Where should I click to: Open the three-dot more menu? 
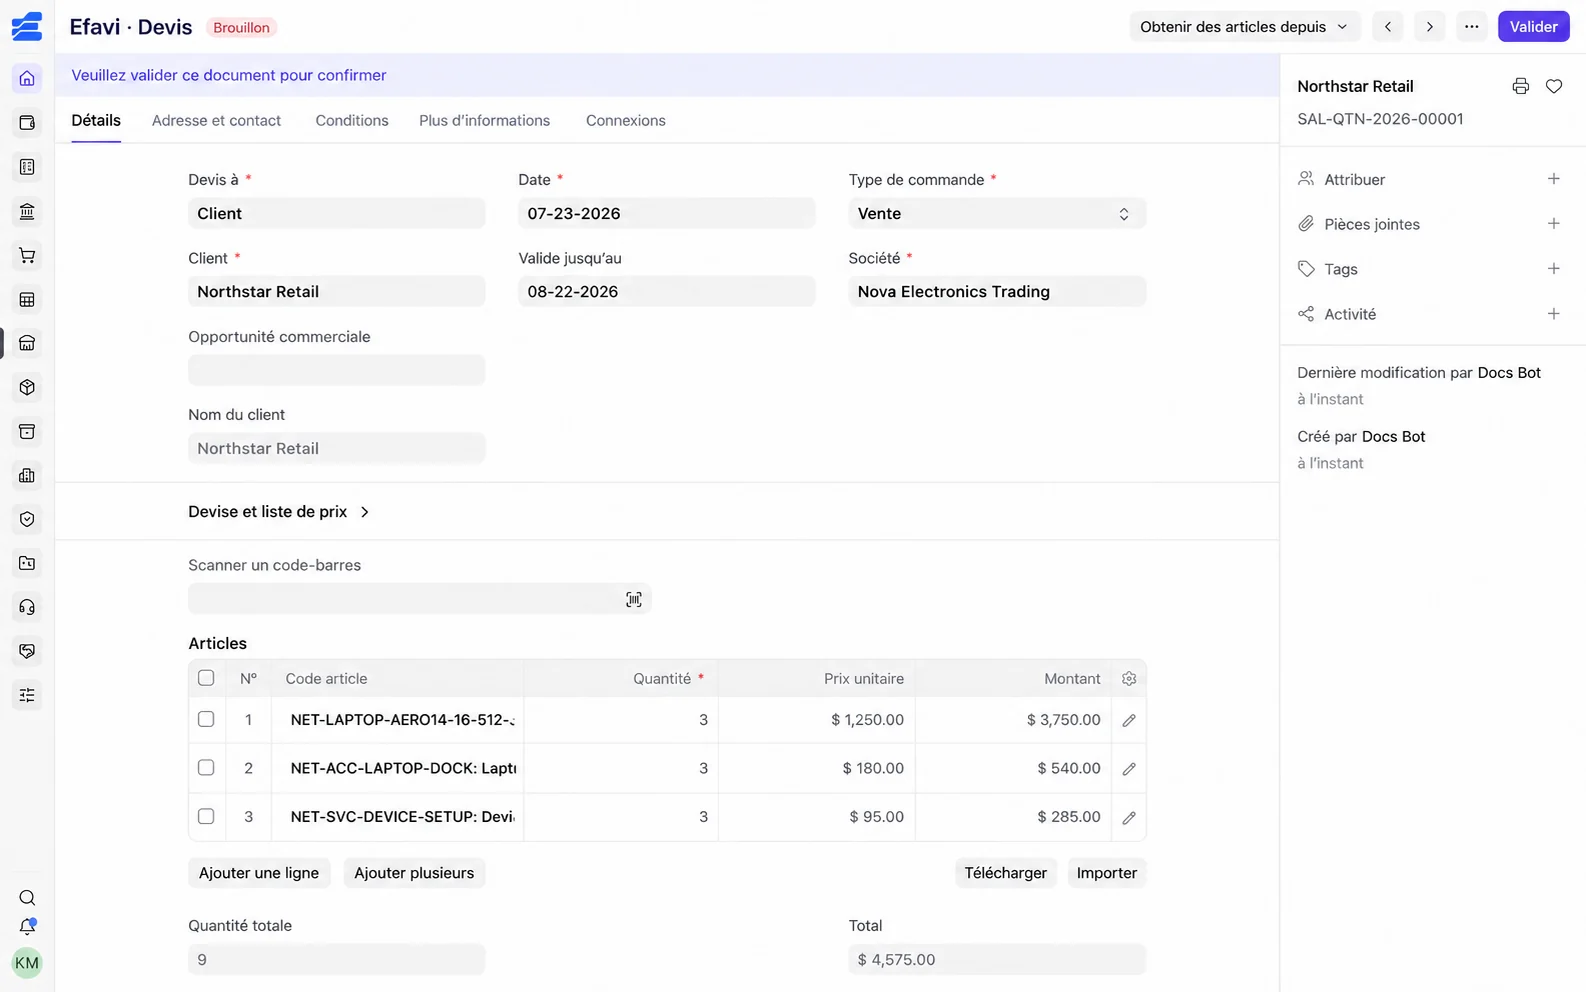point(1471,27)
